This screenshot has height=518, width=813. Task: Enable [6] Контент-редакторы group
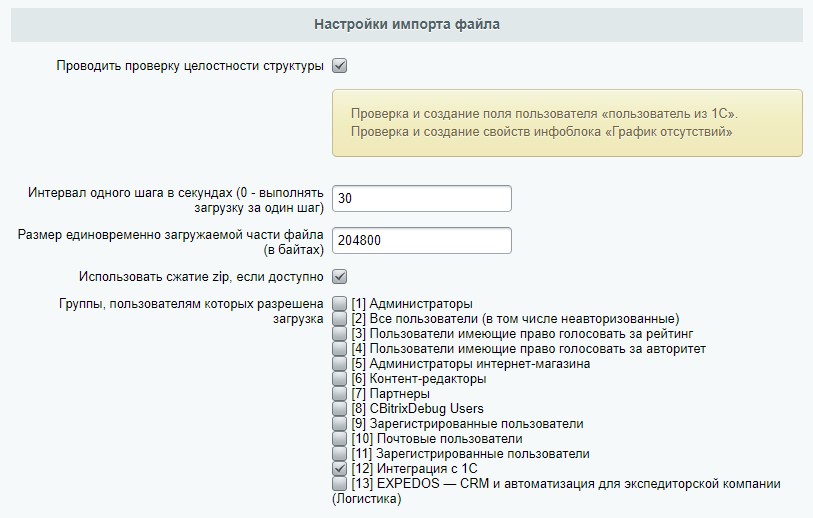point(341,379)
